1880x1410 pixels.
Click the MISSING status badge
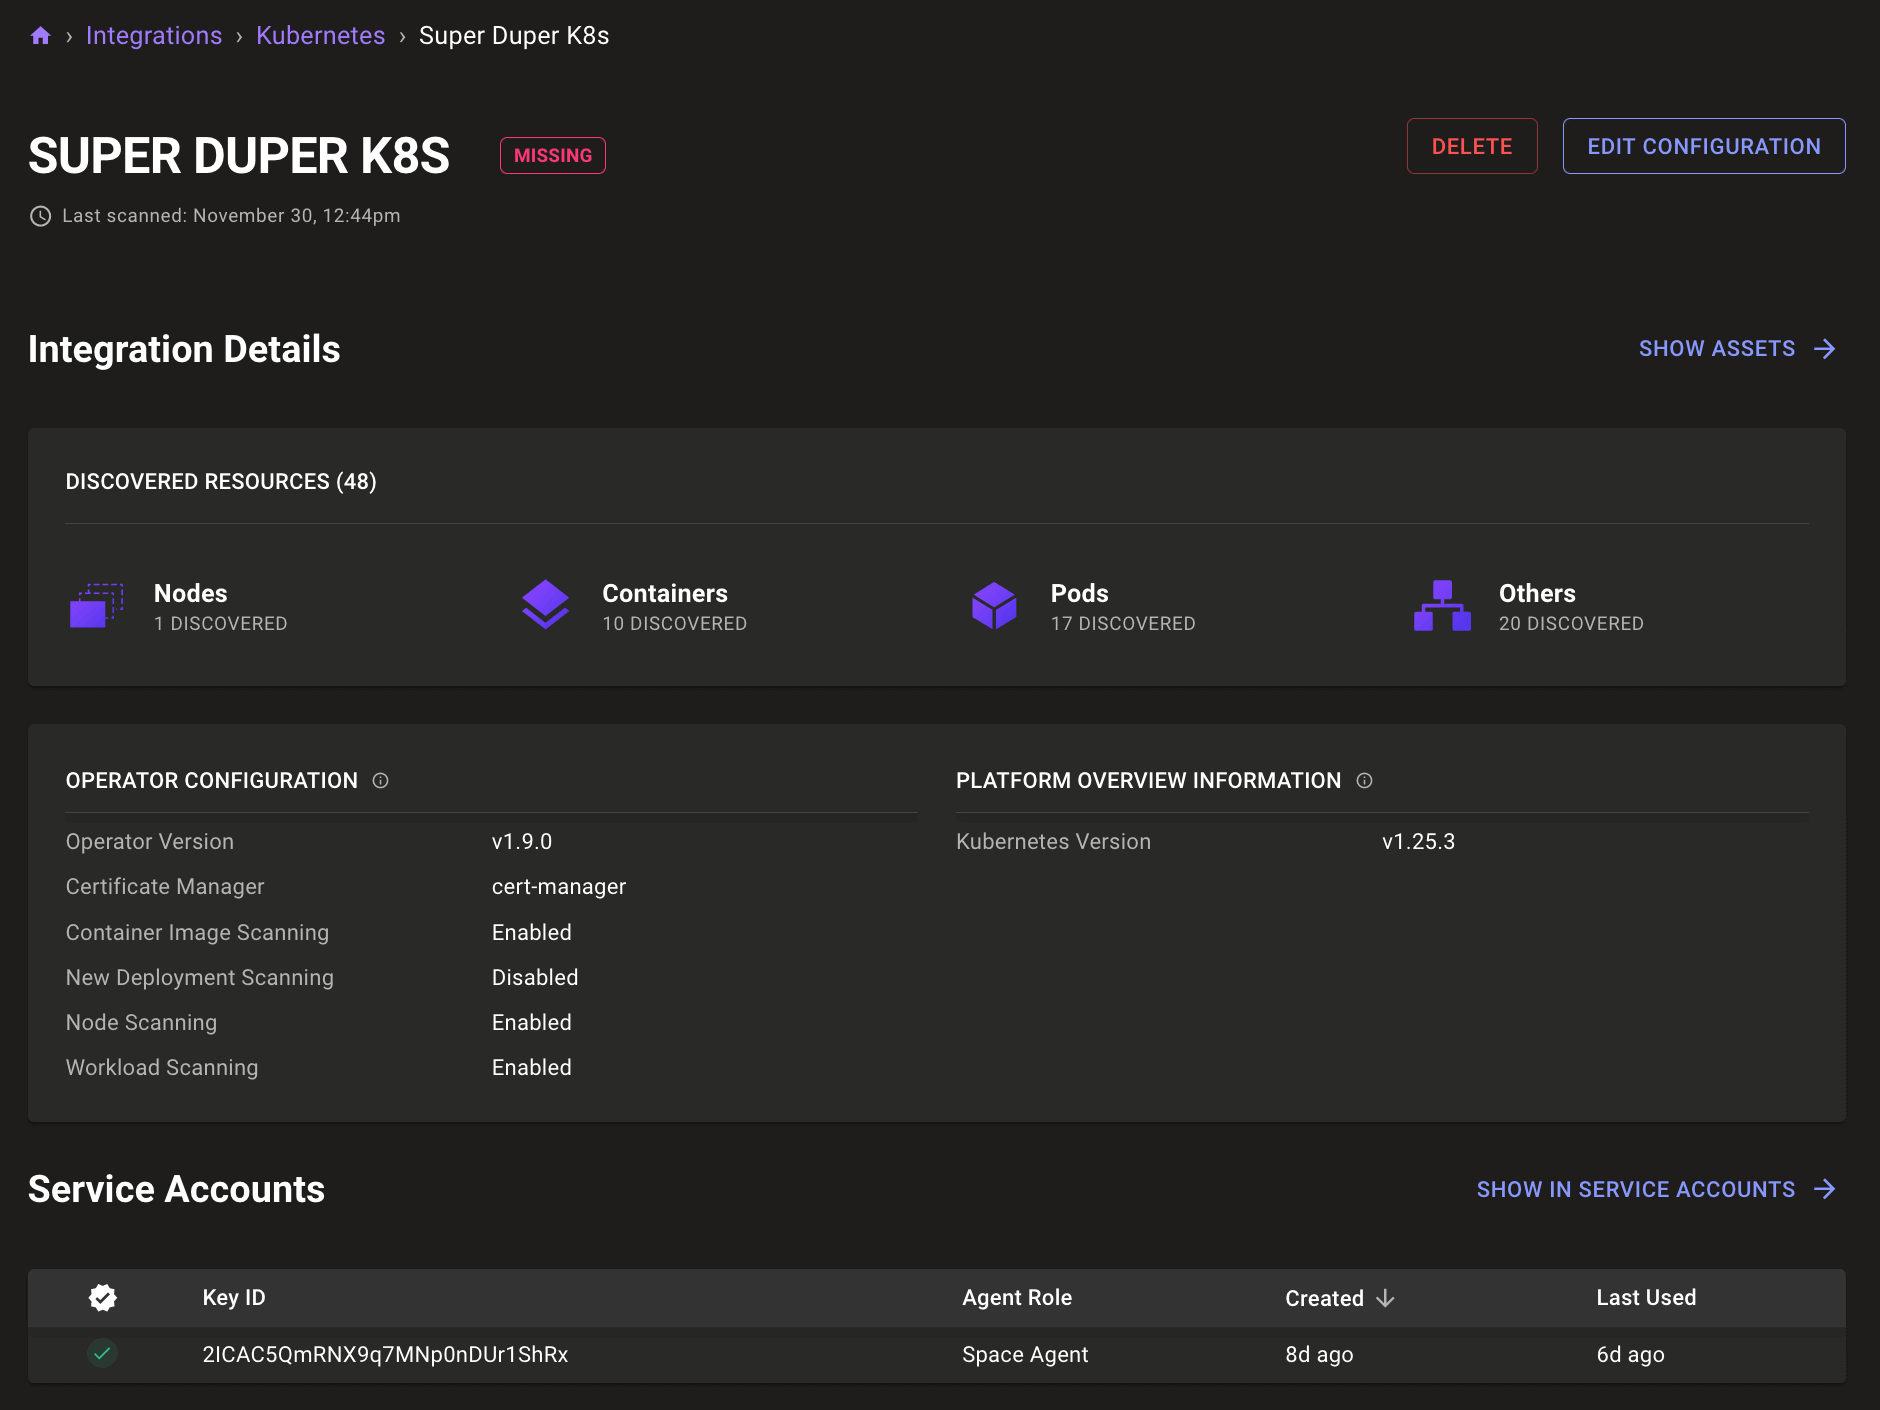point(552,155)
